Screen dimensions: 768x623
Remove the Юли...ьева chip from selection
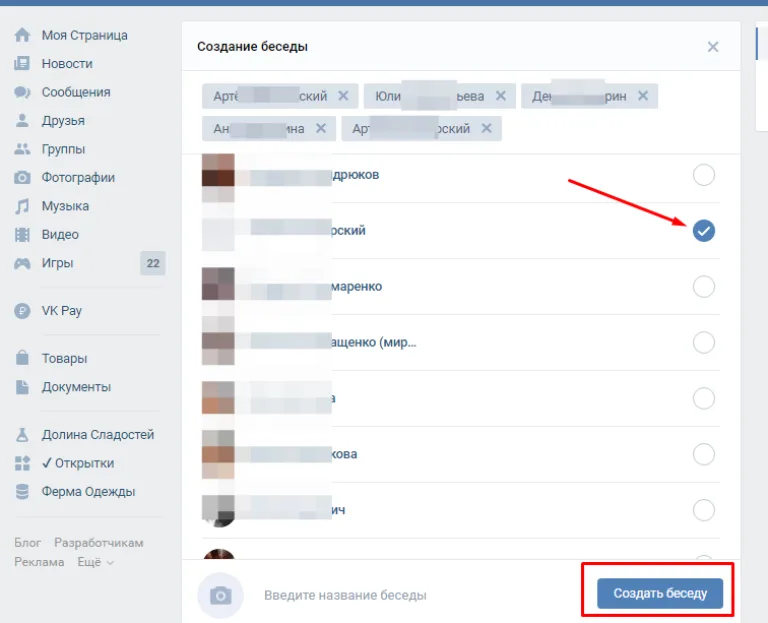[x=501, y=96]
